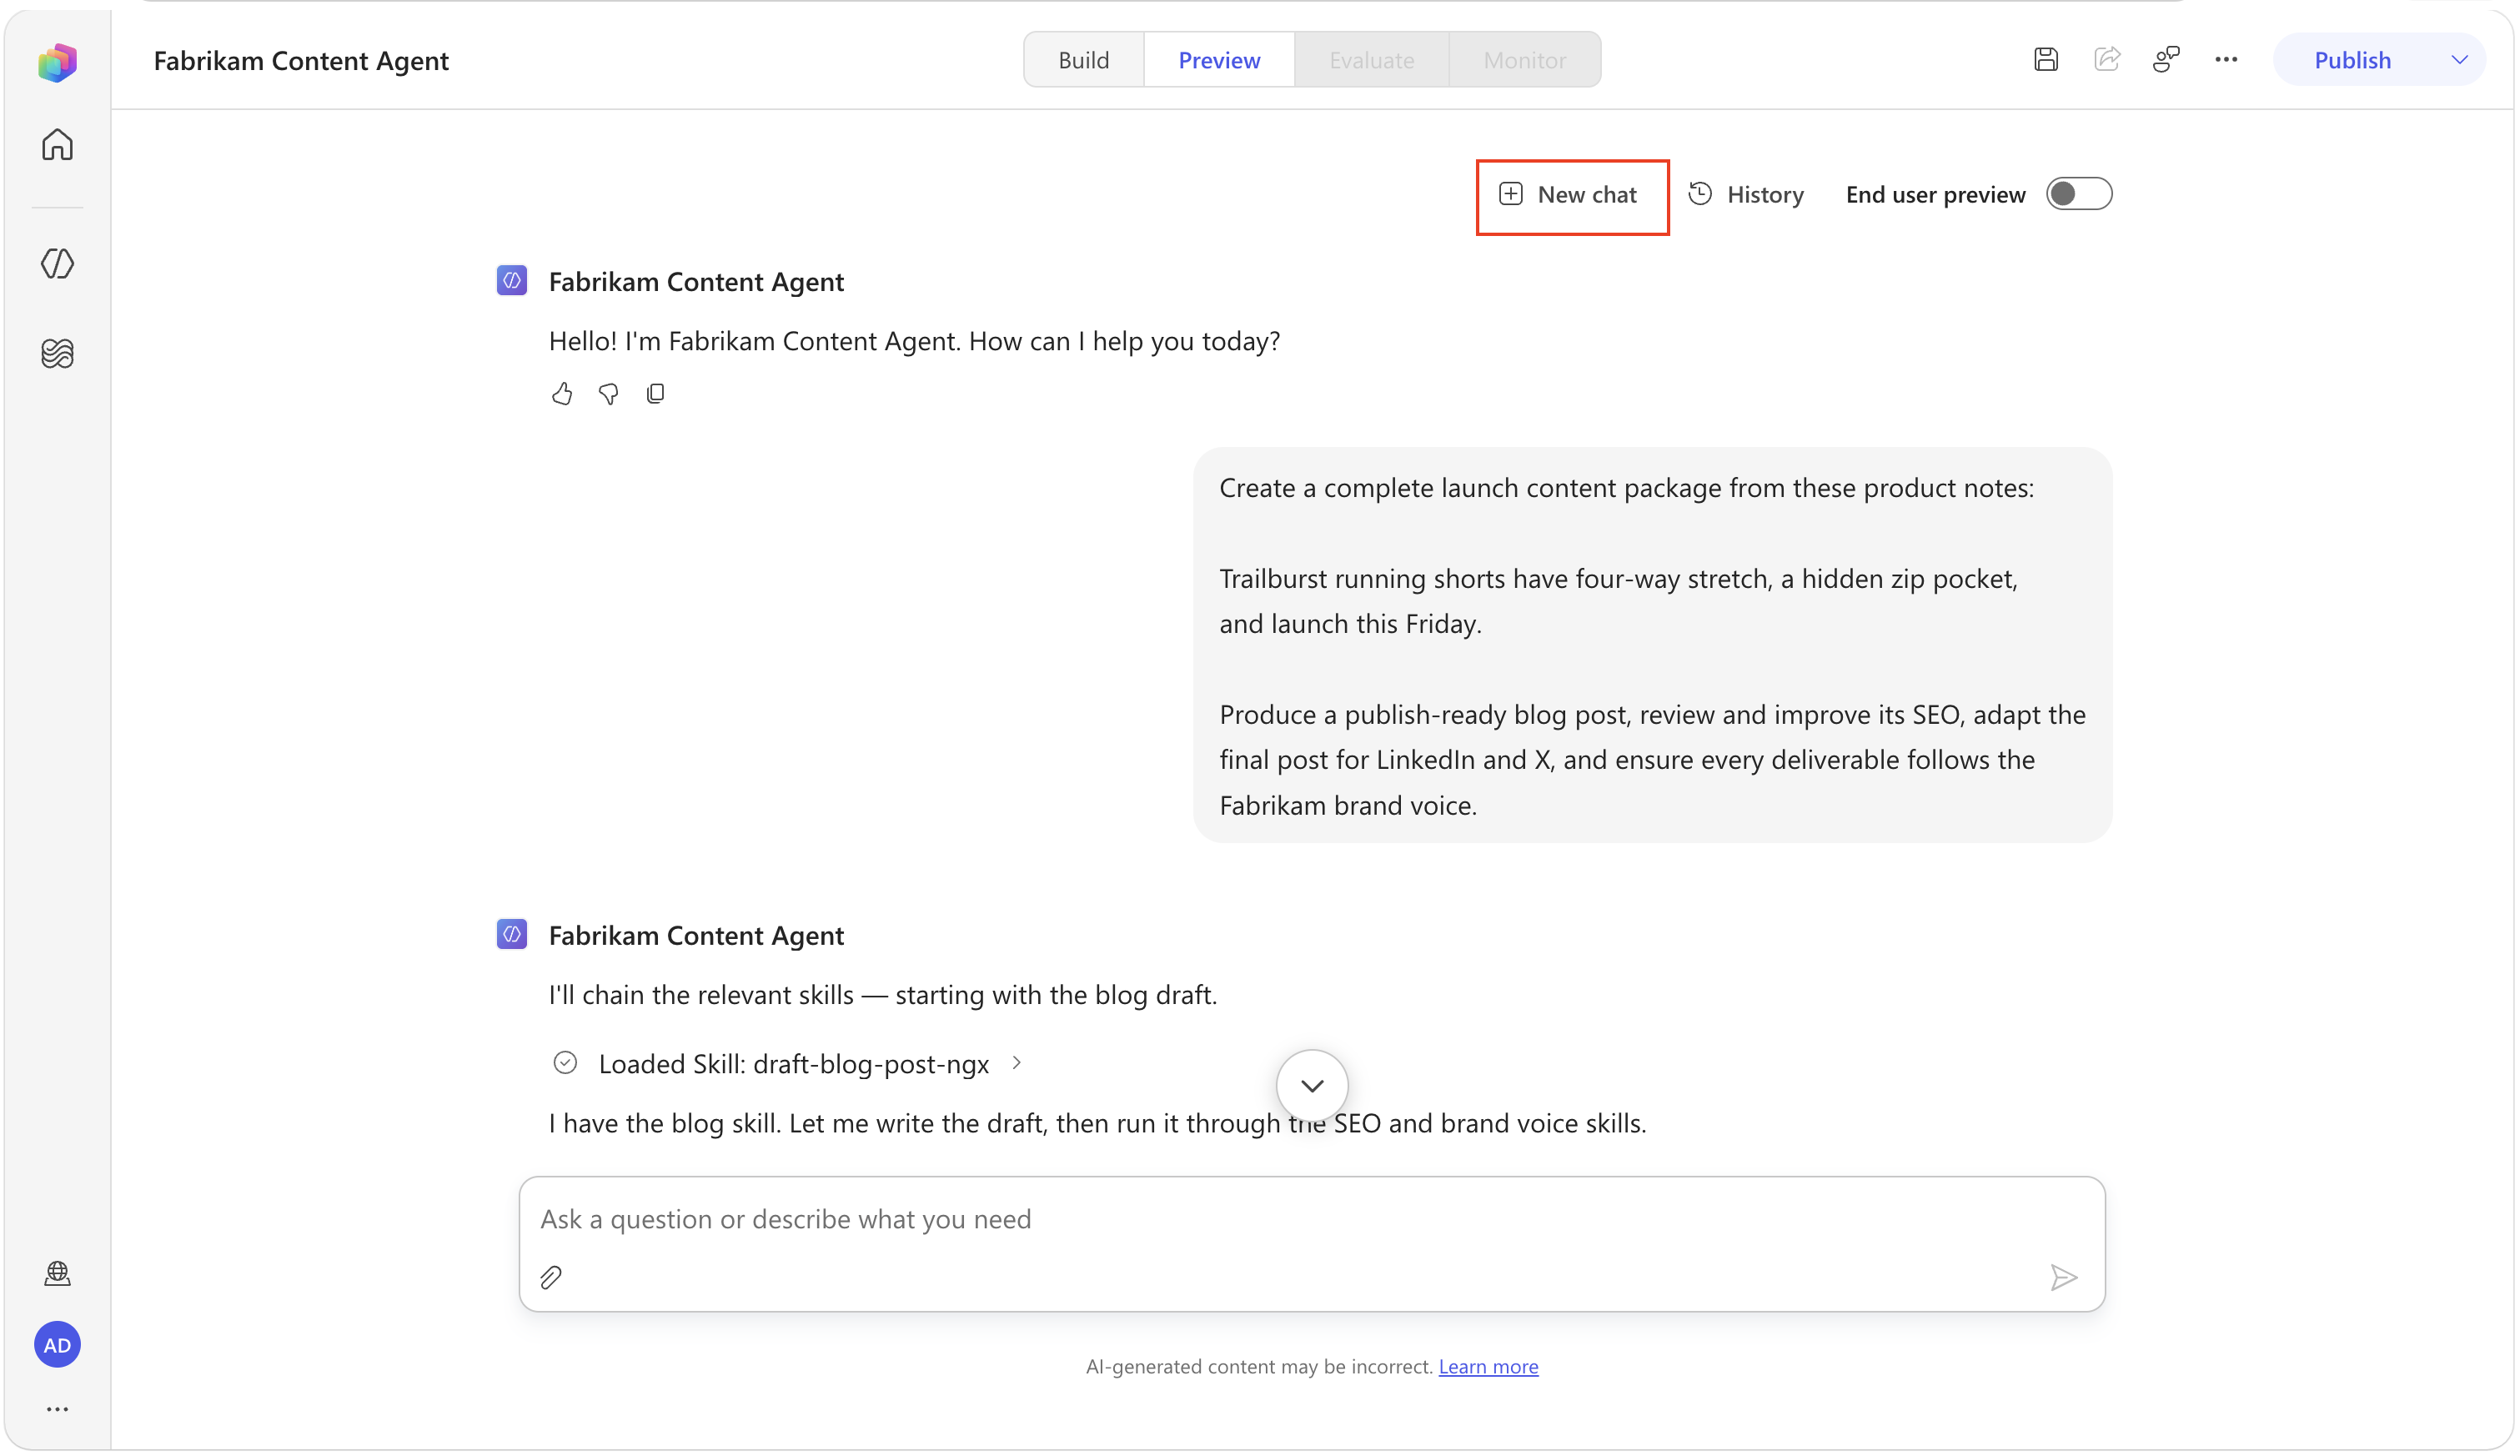Click the 'I'll chain the relevant skills' line
The image size is (2520, 1456).
click(883, 995)
